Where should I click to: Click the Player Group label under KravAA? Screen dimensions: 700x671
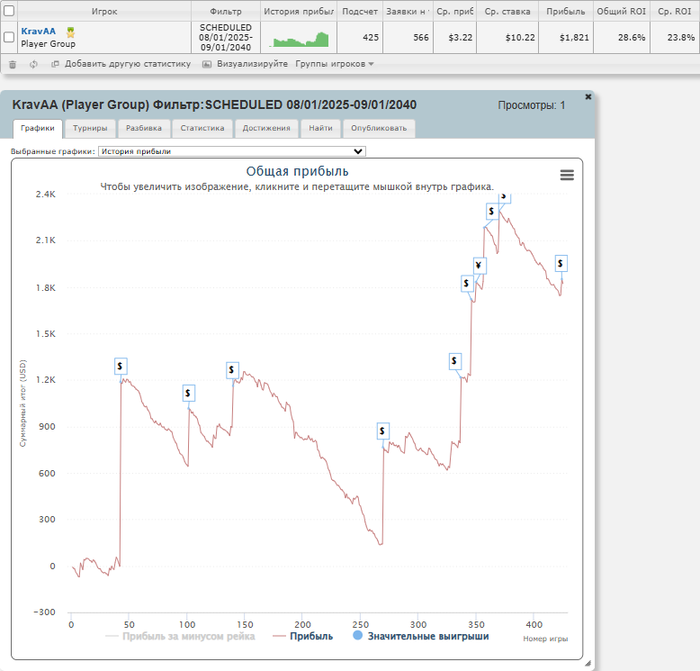click(x=48, y=44)
